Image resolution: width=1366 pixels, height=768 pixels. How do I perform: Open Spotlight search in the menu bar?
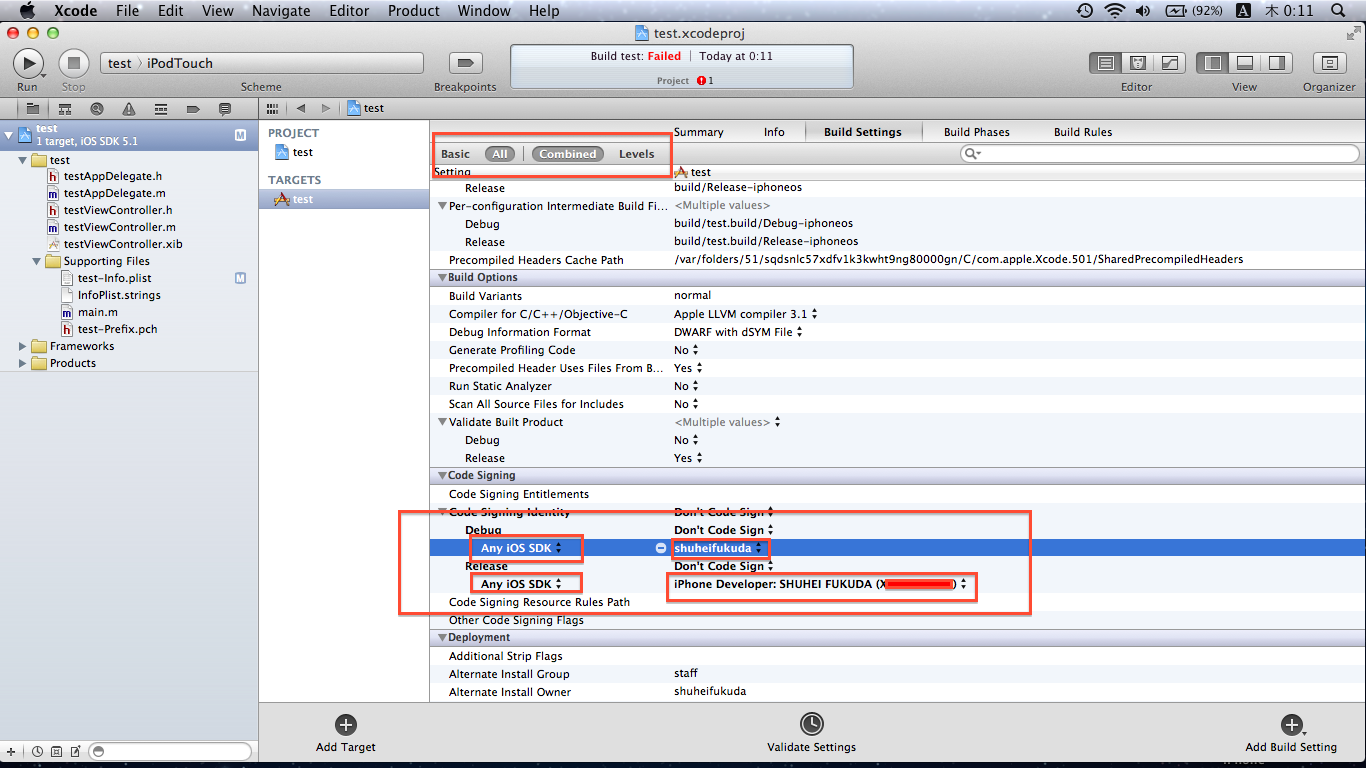coord(1338,11)
